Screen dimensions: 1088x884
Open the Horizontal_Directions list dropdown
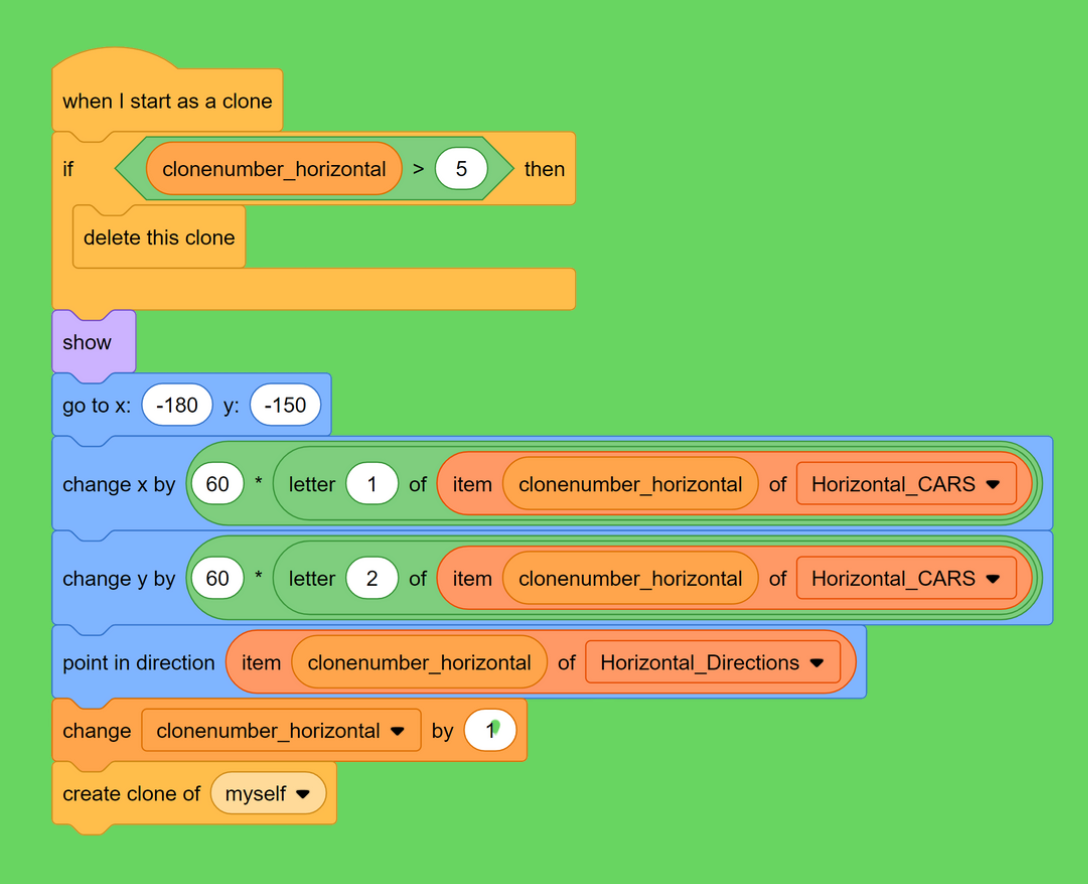click(x=816, y=663)
